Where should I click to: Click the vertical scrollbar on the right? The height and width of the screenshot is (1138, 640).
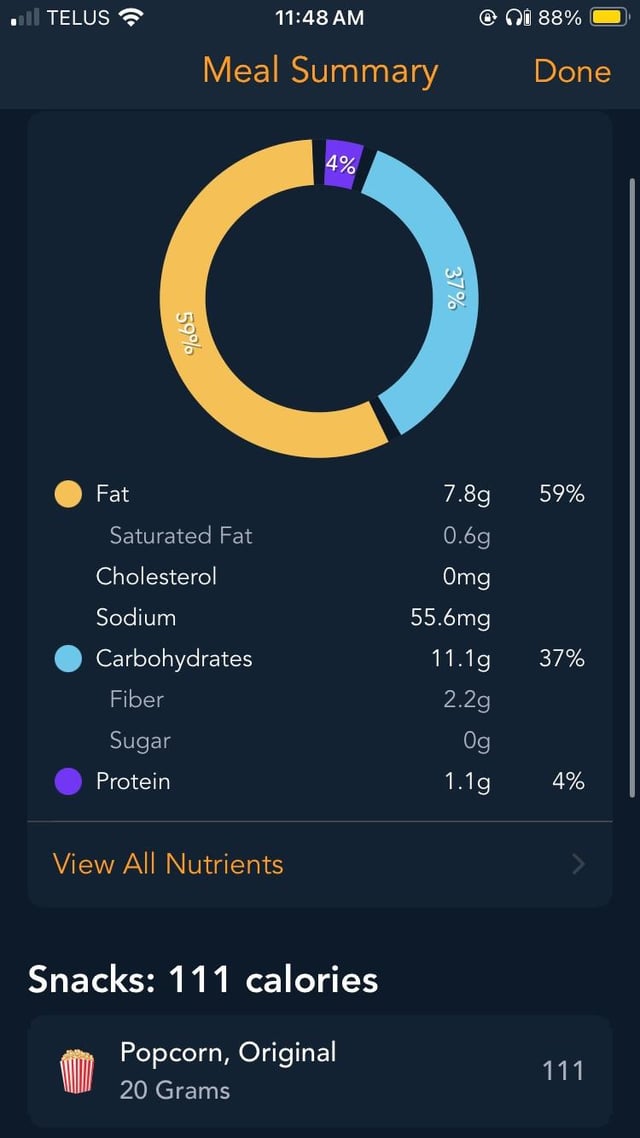632,488
